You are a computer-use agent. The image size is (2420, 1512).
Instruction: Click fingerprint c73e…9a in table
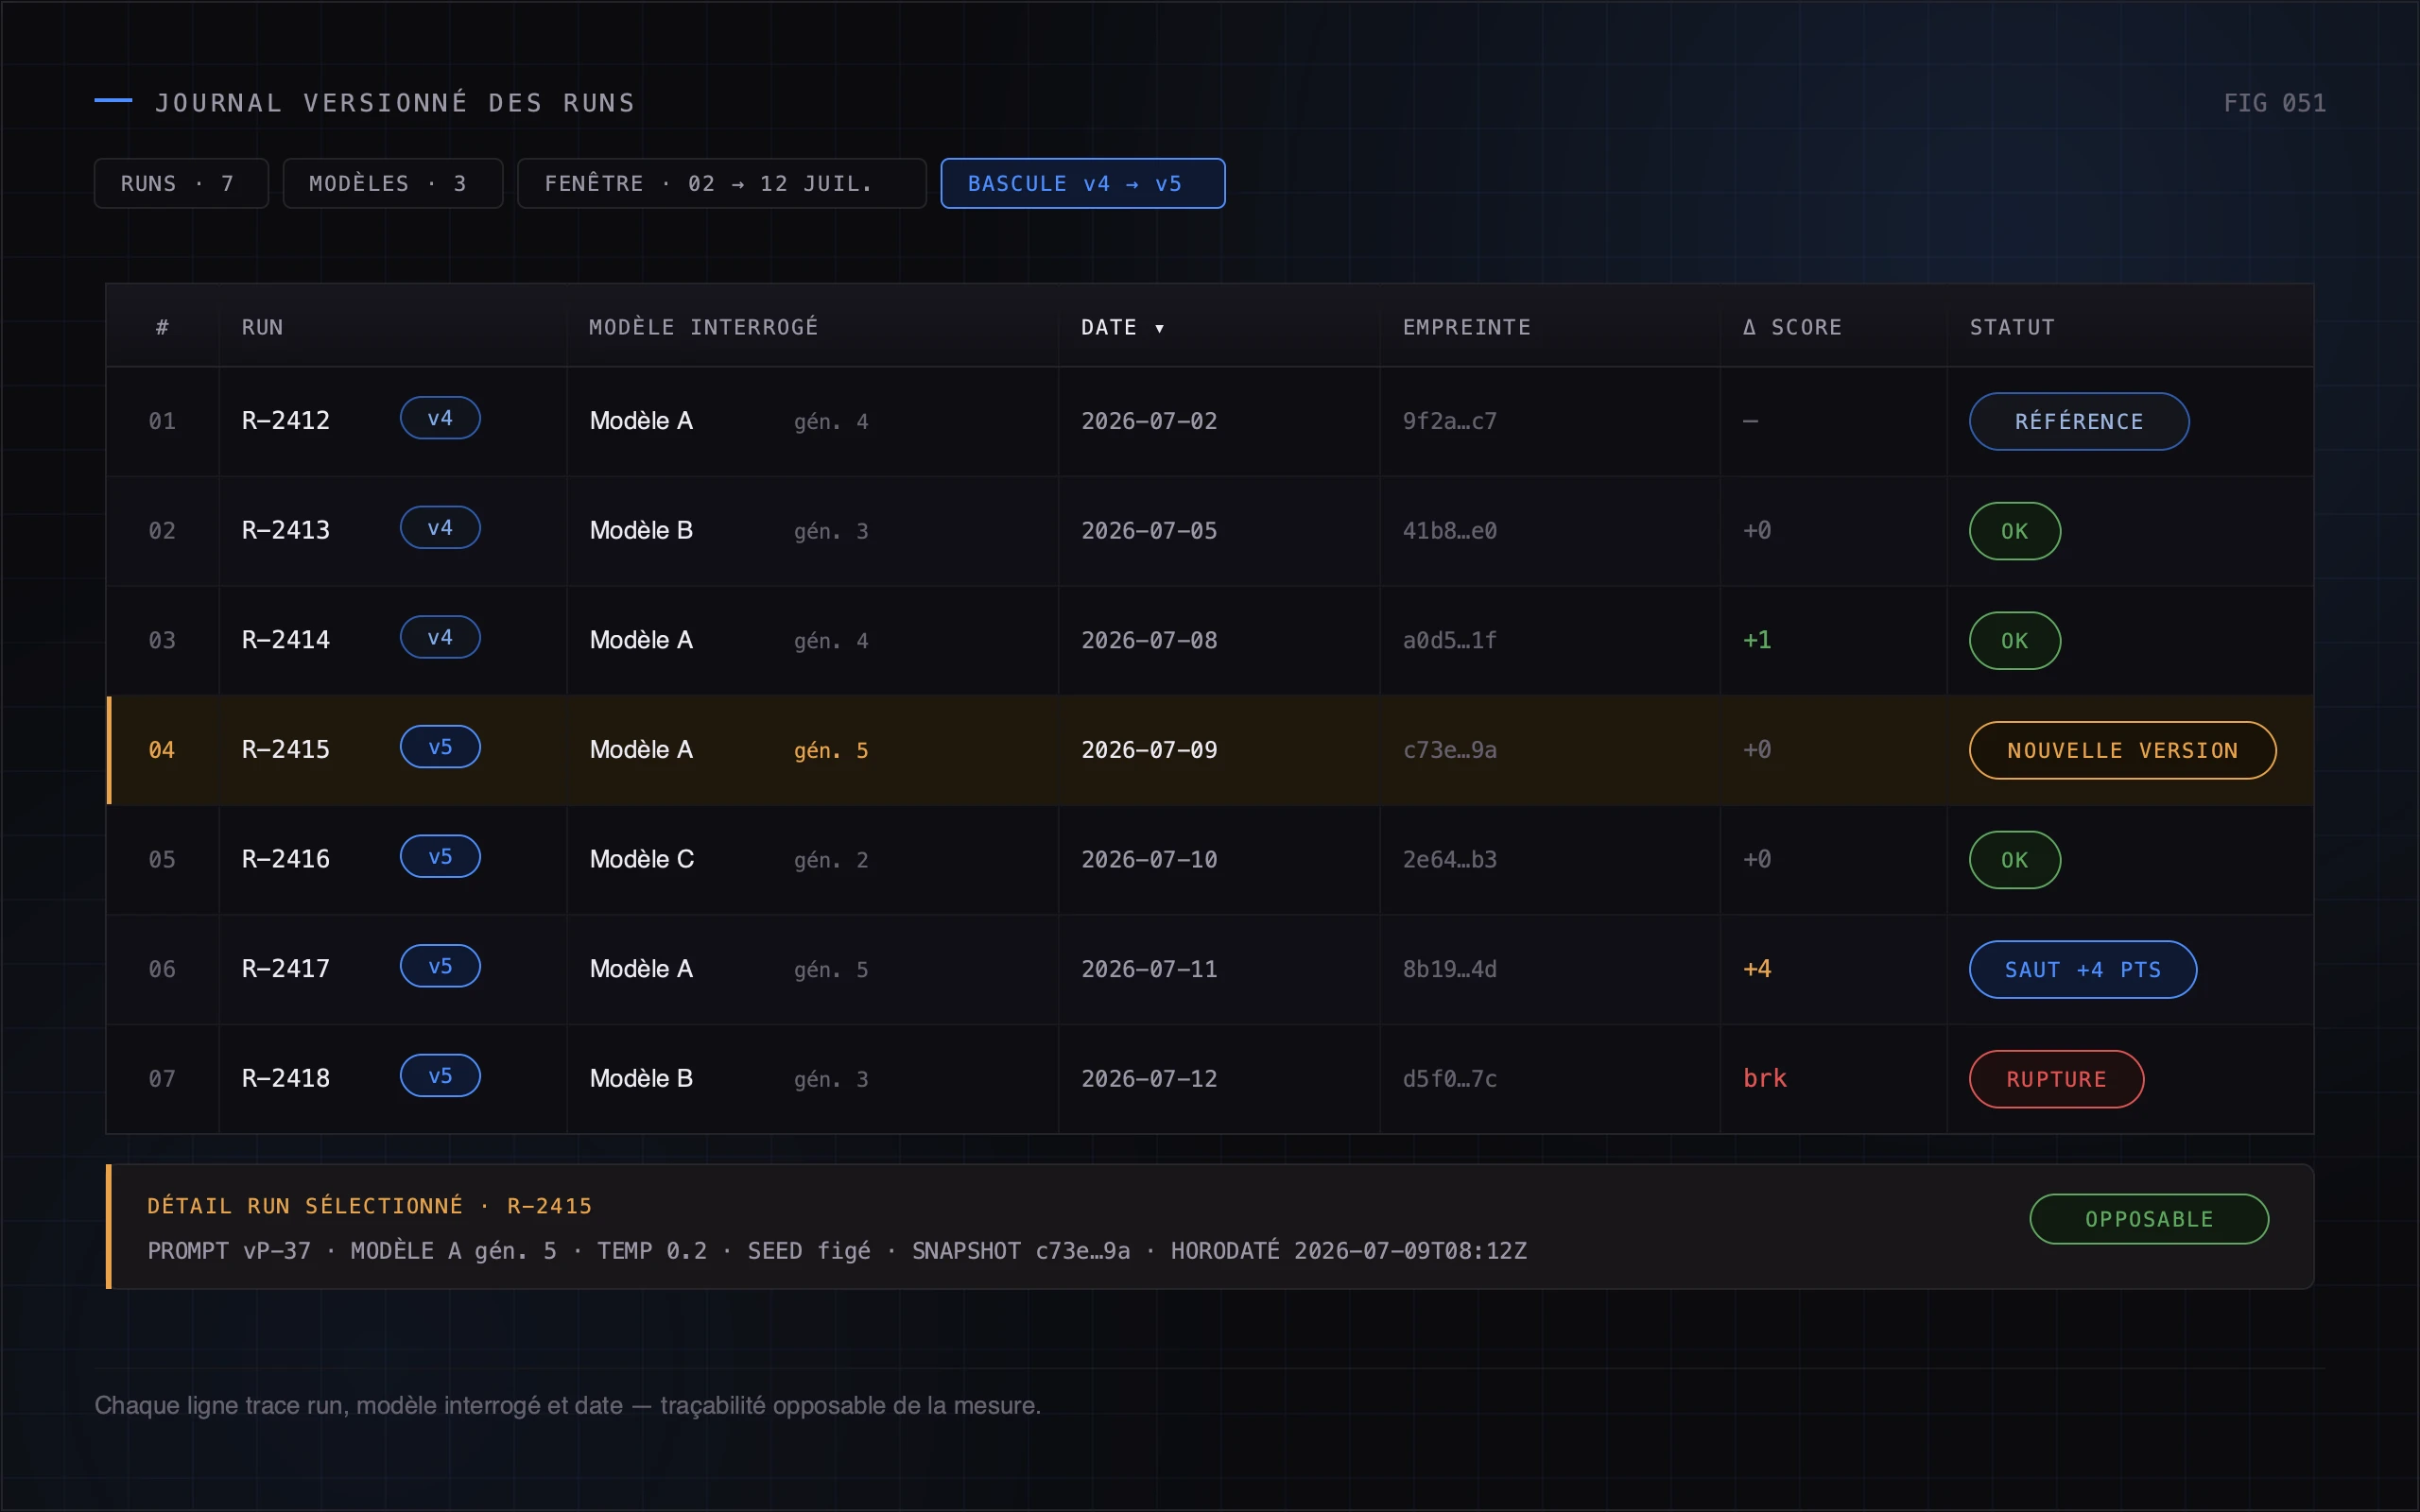[x=1449, y=750]
